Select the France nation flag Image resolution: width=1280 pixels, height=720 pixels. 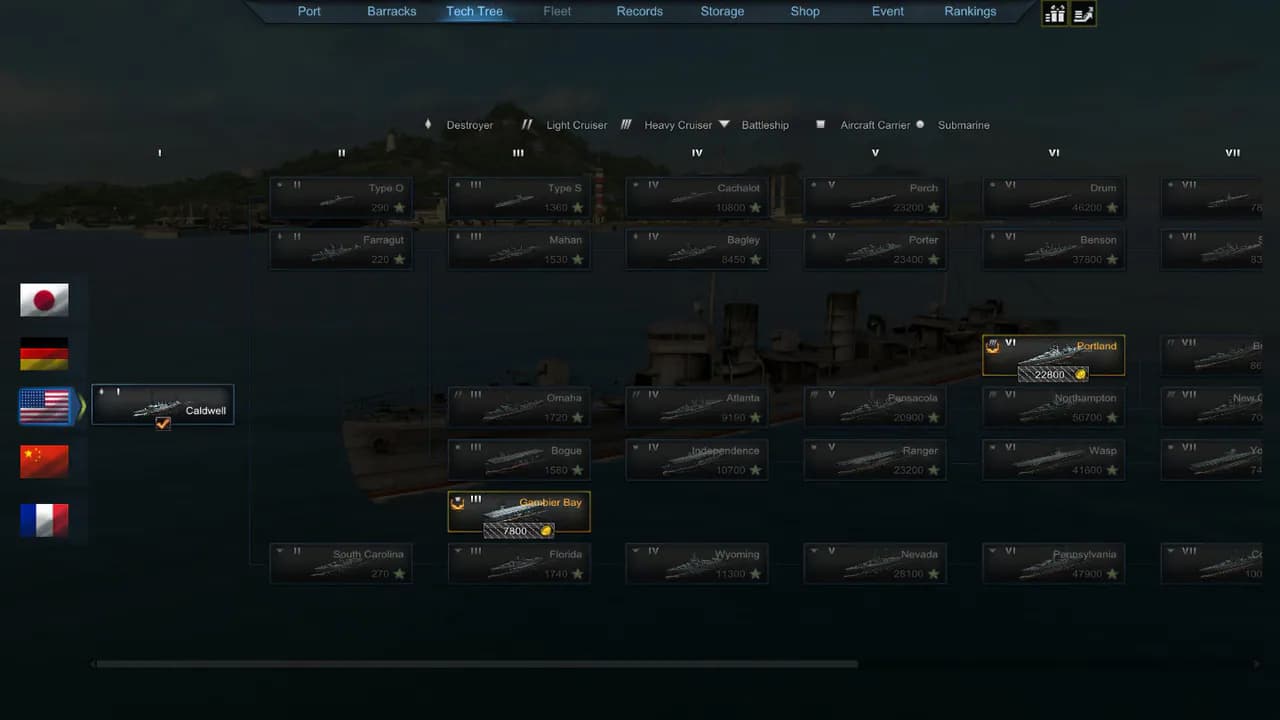pos(44,520)
